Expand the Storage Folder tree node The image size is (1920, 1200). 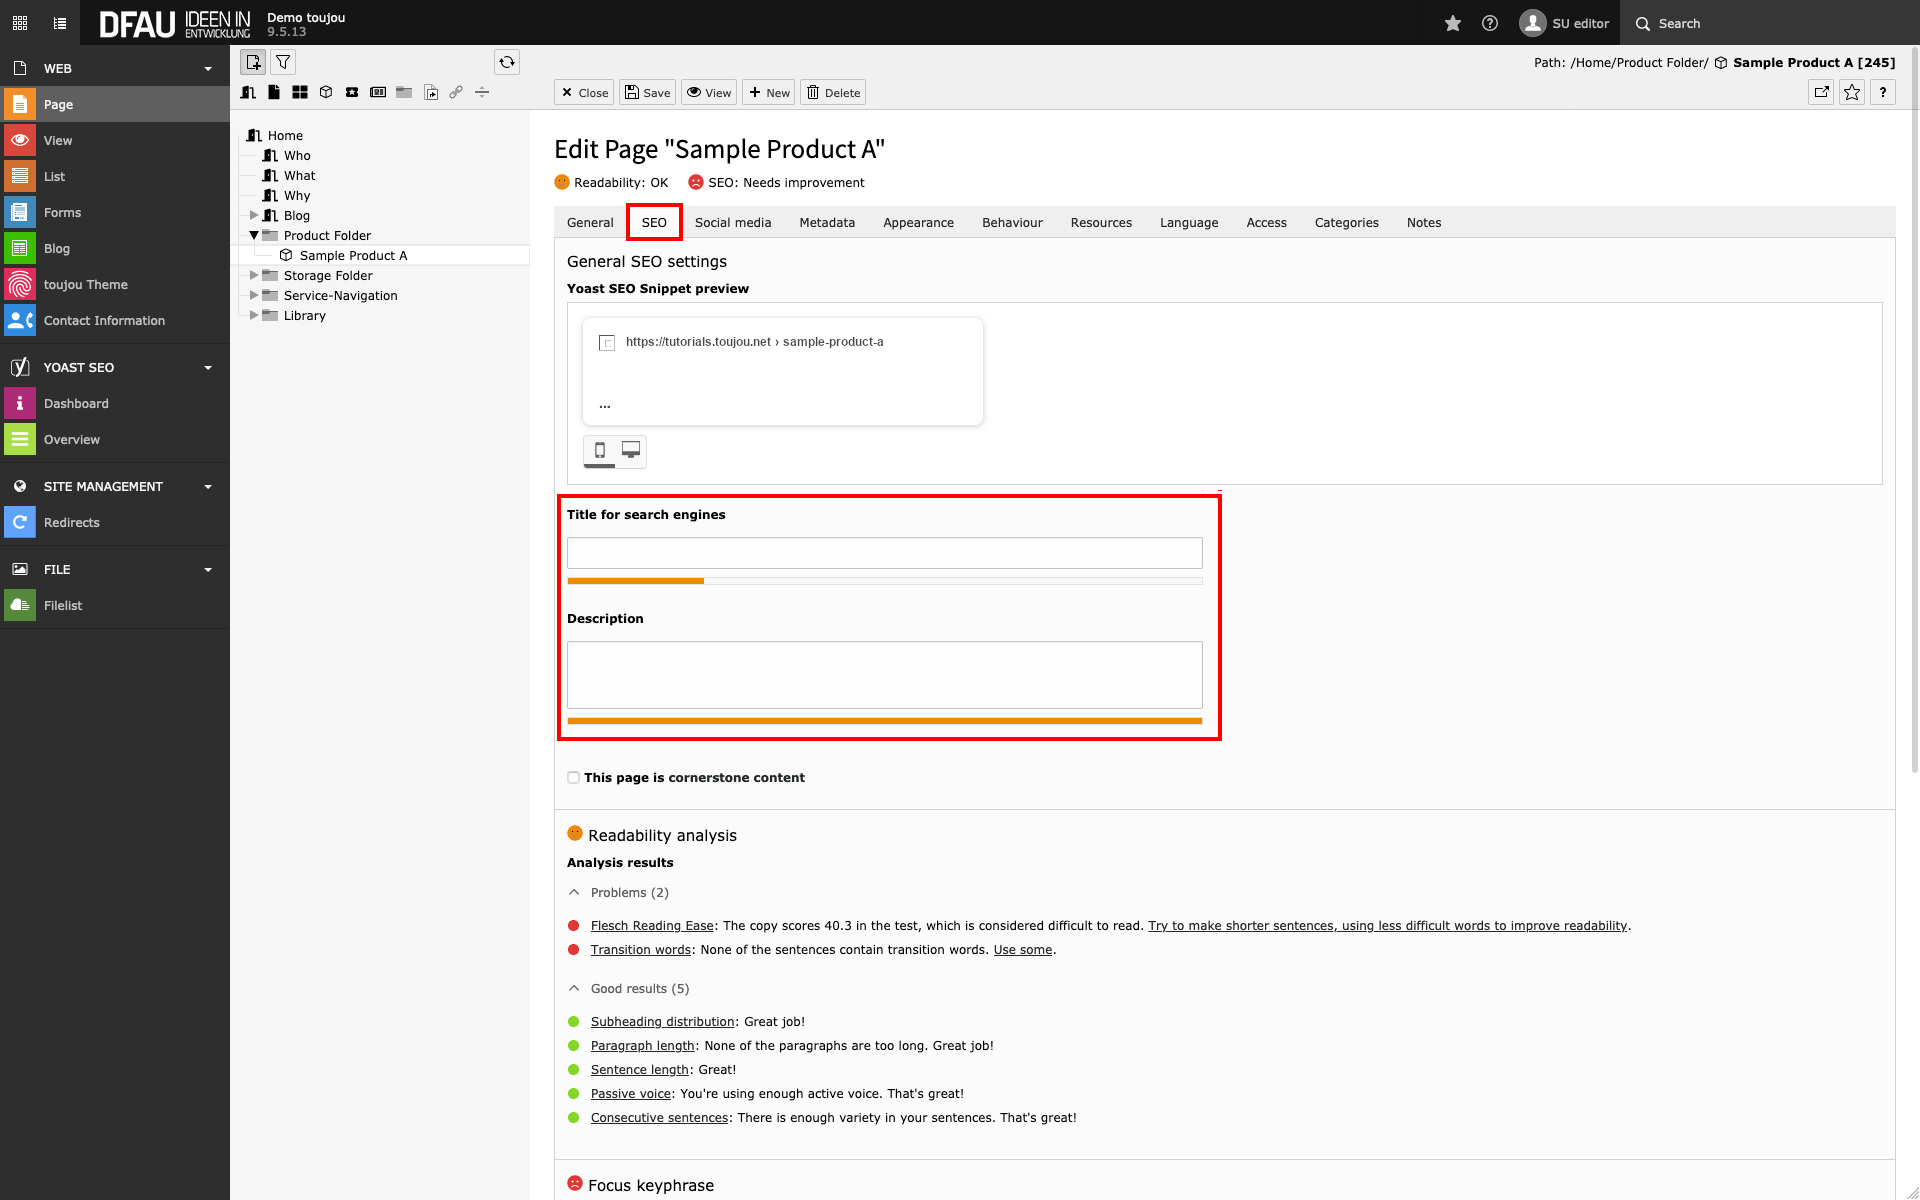coord(254,275)
